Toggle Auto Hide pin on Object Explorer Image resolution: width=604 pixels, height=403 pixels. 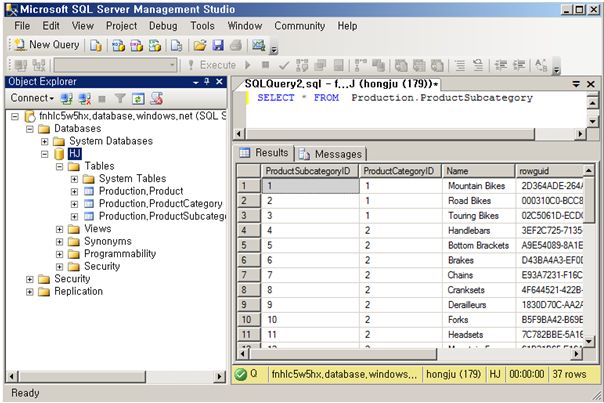207,82
